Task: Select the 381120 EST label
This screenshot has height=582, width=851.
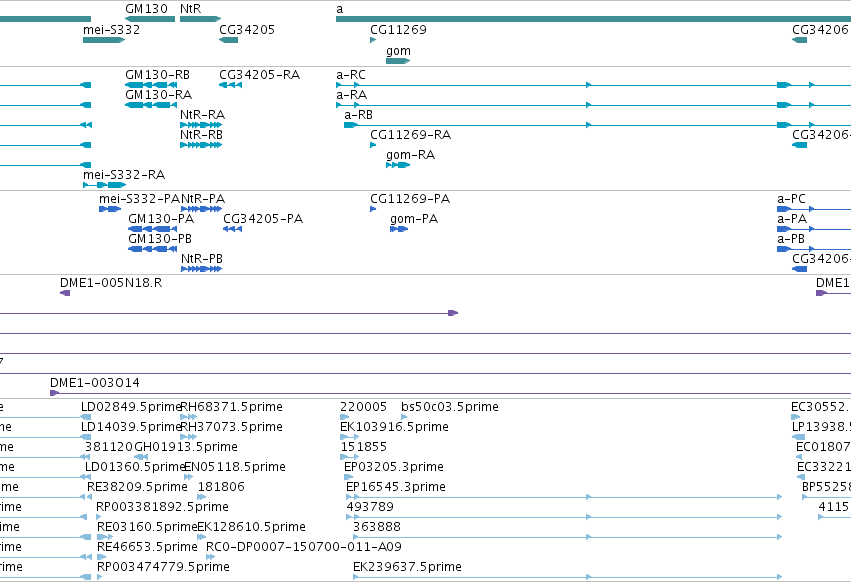Action: click(x=109, y=447)
